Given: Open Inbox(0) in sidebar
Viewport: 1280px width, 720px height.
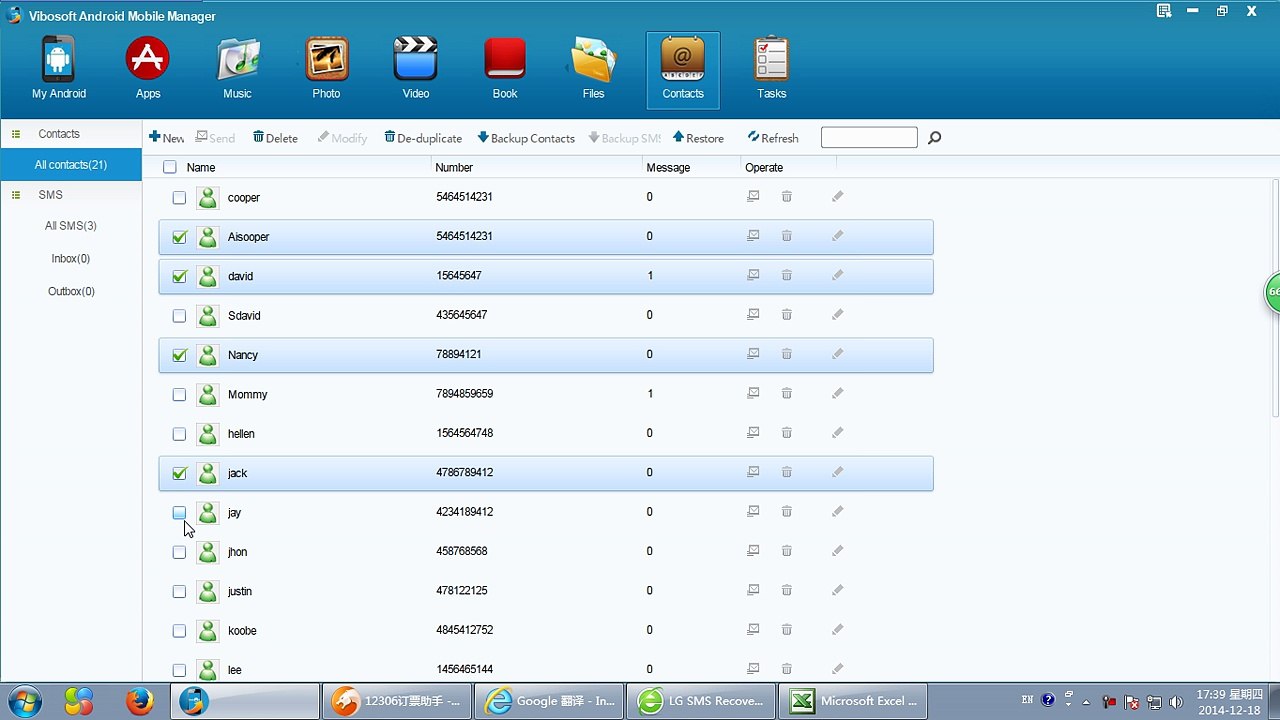Looking at the screenshot, I should click(71, 259).
